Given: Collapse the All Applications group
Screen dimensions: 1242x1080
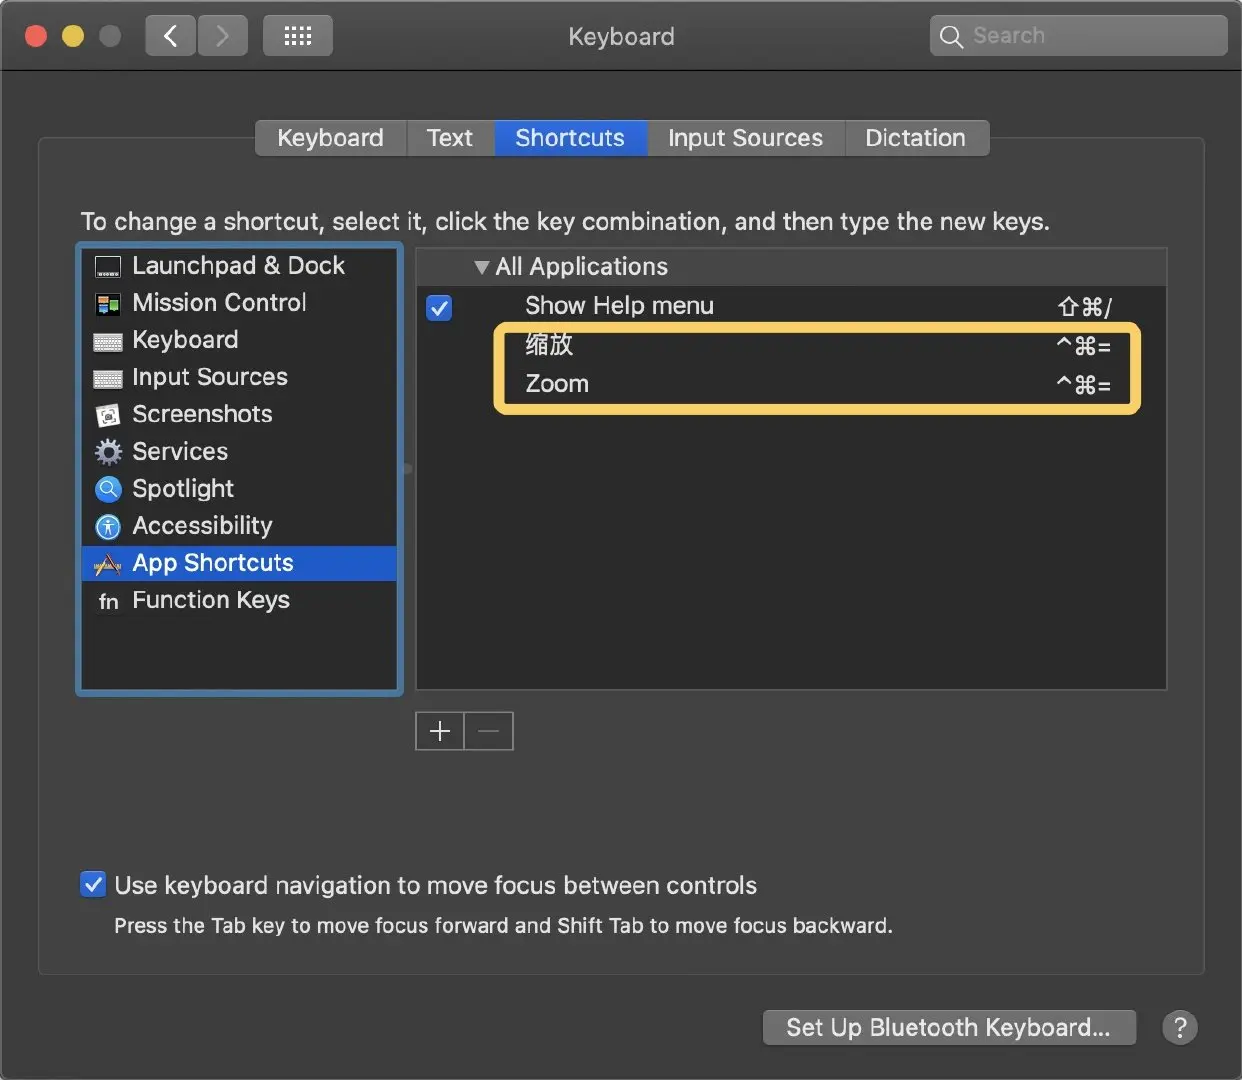Looking at the screenshot, I should click(x=481, y=267).
